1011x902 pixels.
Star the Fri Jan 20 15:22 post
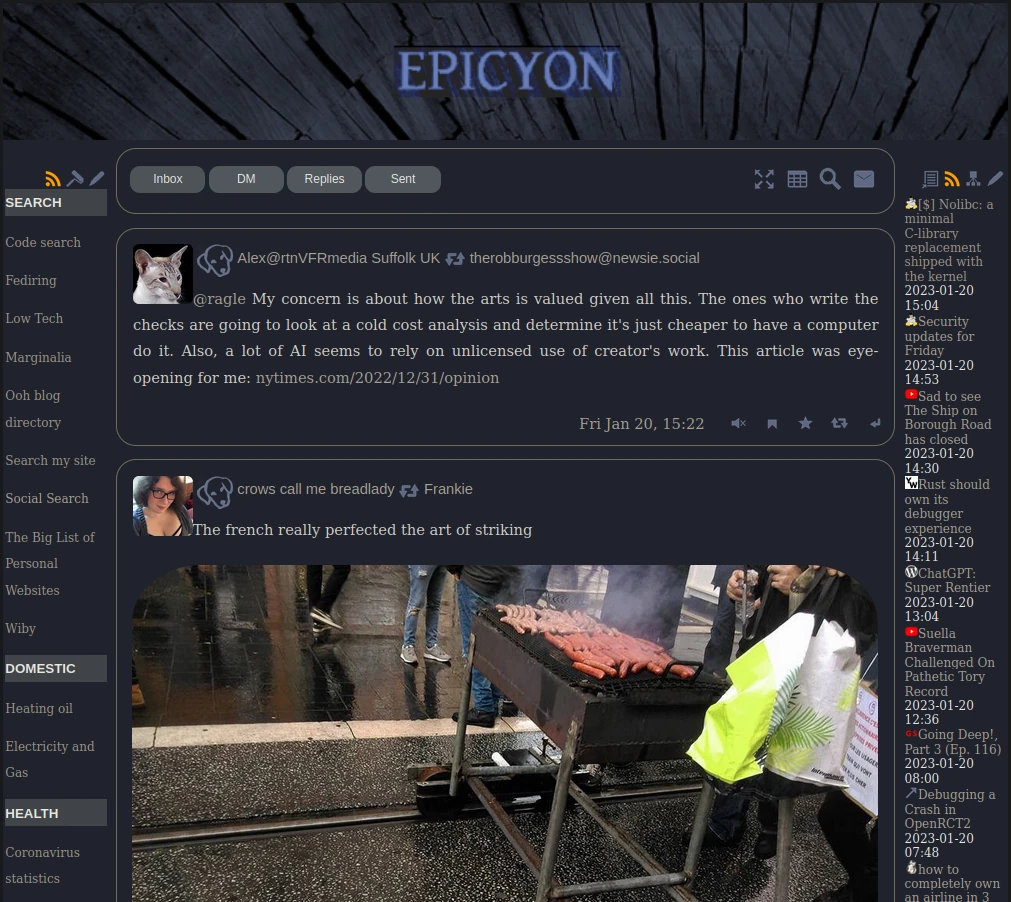pyautogui.click(x=805, y=423)
